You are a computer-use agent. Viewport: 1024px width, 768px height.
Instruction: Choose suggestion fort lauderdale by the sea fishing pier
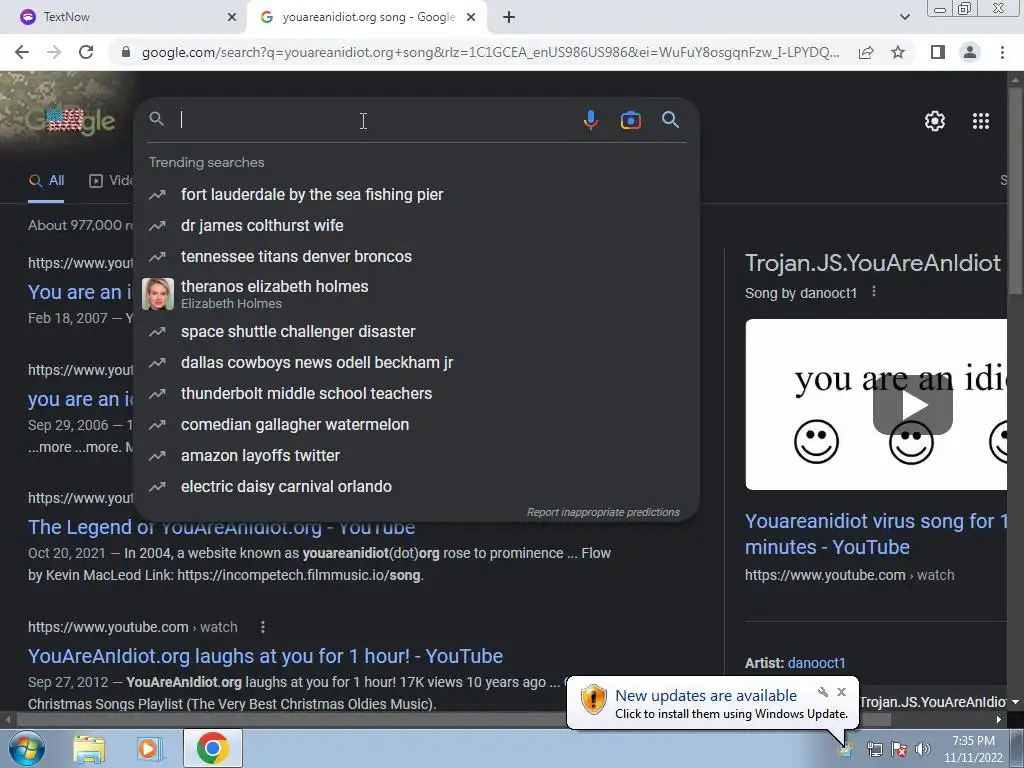click(416, 195)
